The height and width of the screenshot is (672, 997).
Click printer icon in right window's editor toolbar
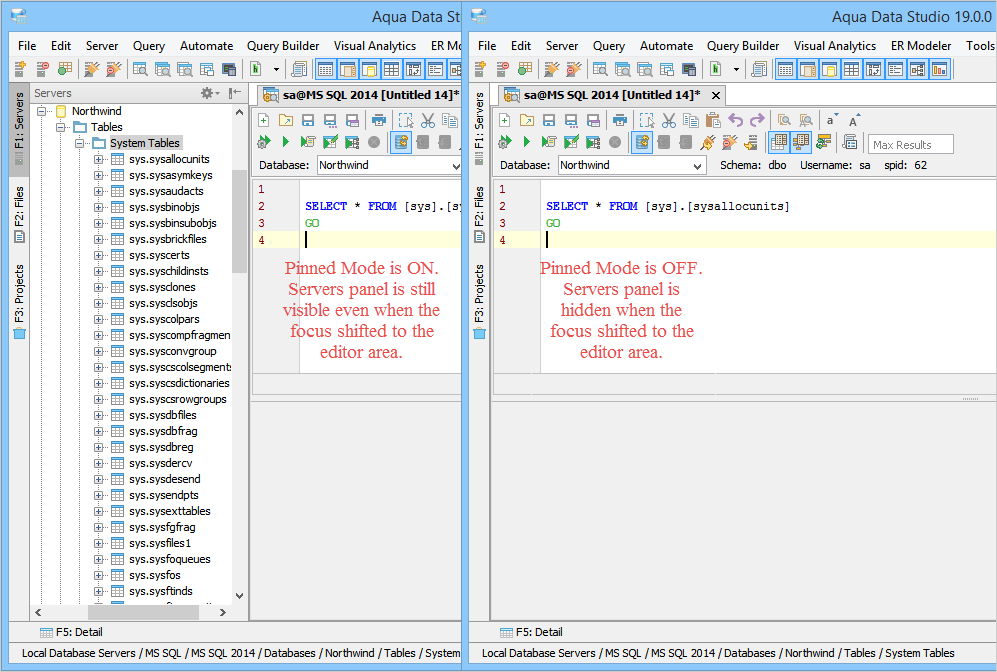[x=620, y=120]
